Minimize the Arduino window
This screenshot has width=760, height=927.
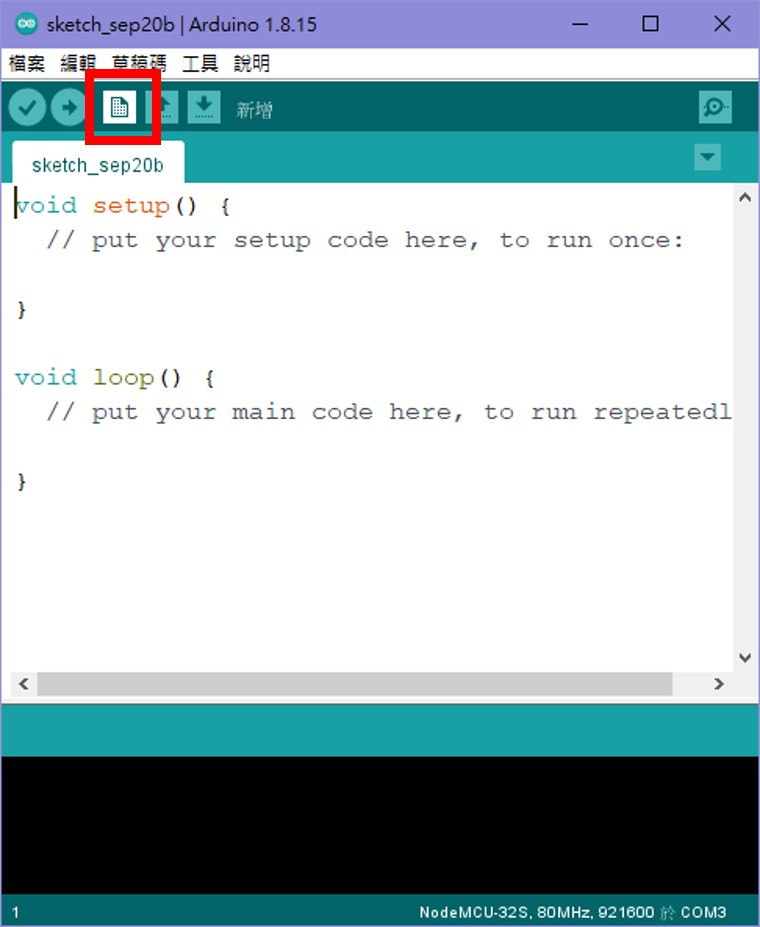click(580, 24)
